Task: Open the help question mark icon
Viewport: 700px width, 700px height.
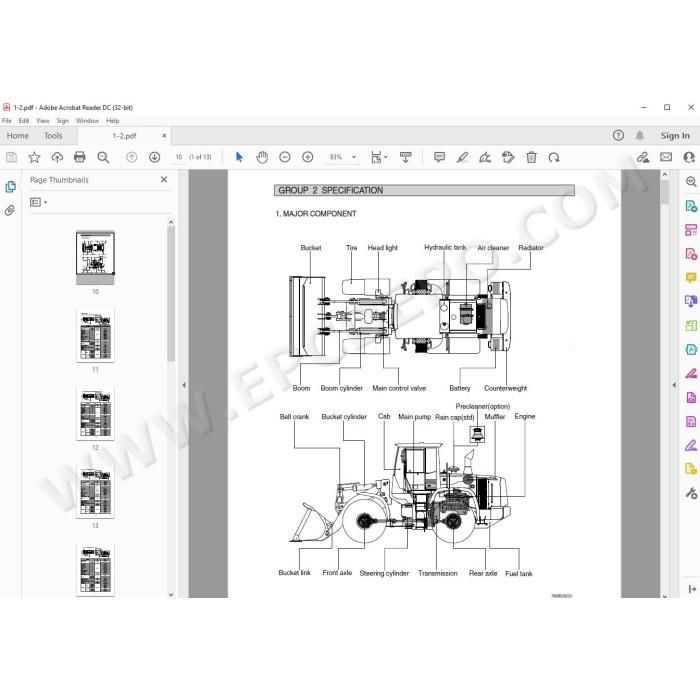Action: [618, 135]
